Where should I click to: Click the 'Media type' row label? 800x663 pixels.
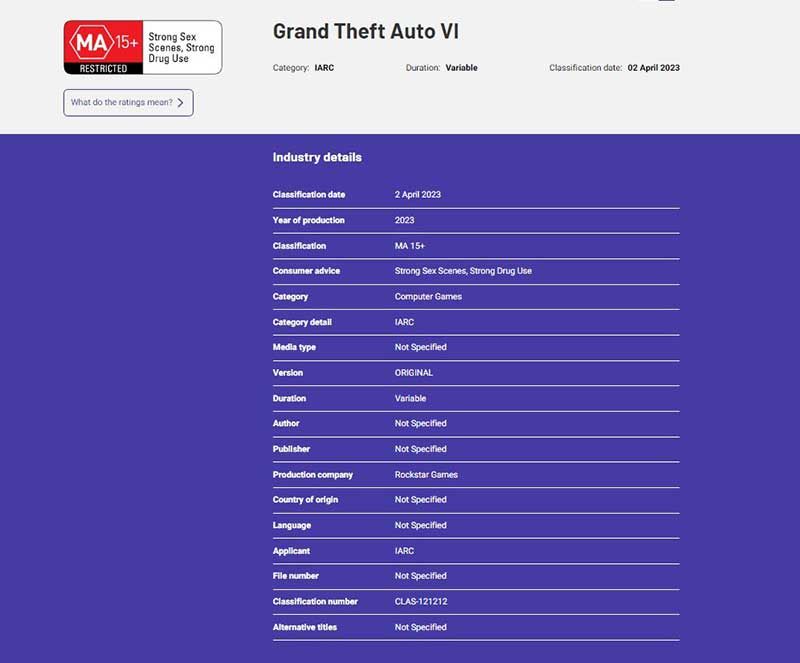click(294, 347)
